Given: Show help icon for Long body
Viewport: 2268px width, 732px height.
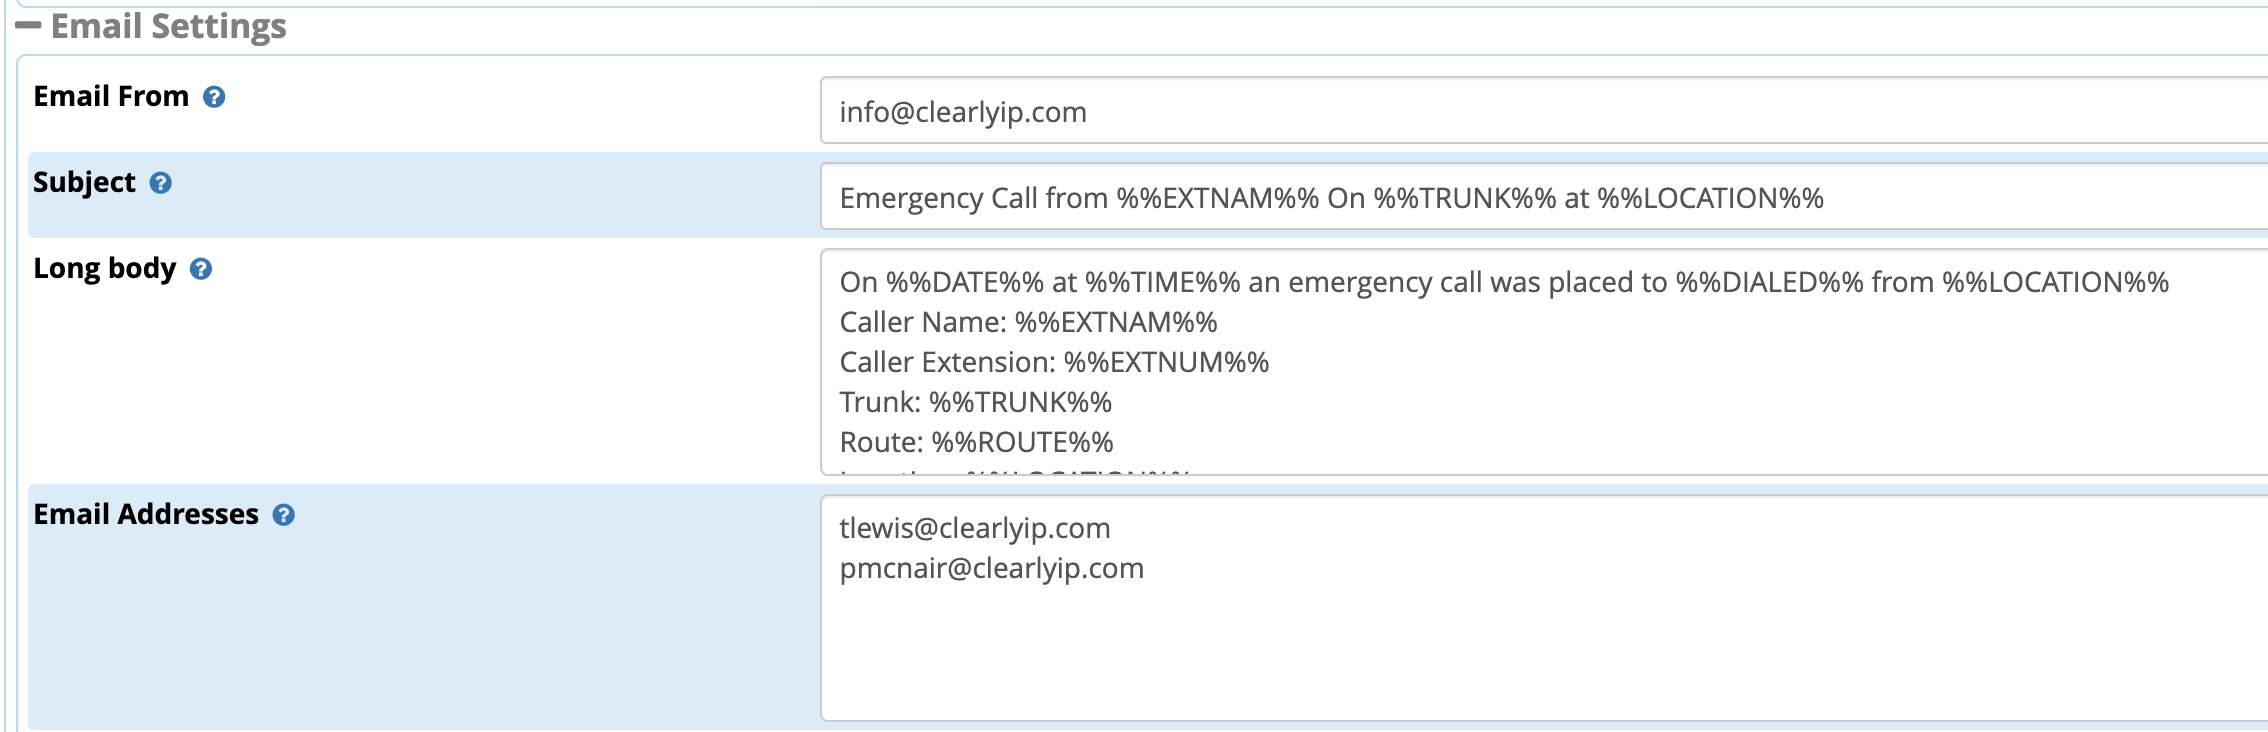Looking at the screenshot, I should tap(201, 269).
